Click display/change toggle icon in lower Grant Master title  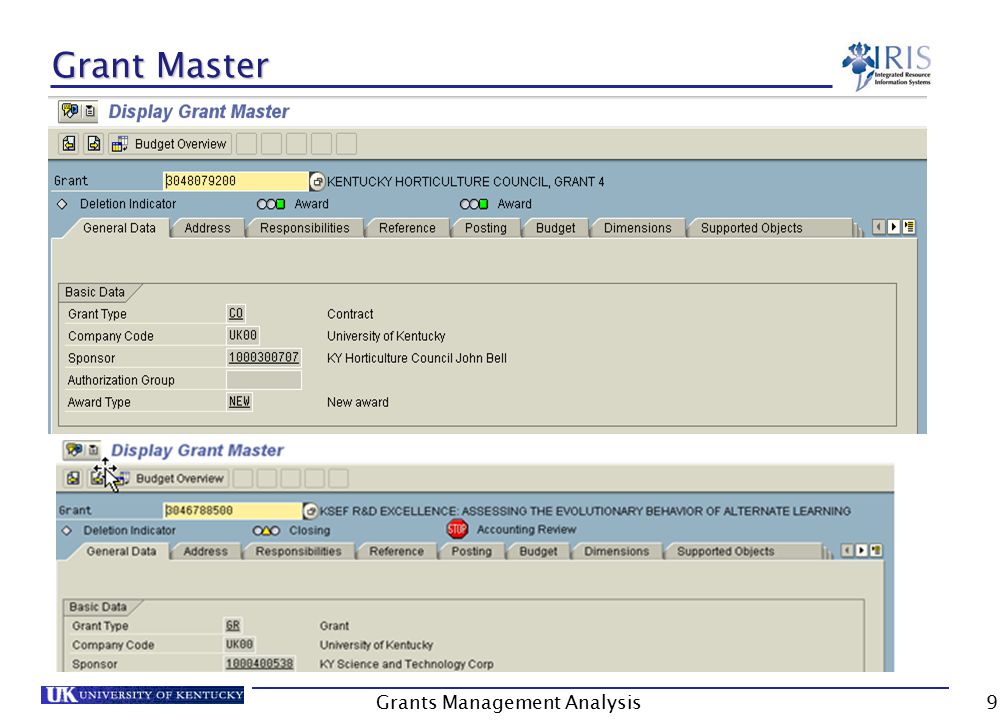[74, 450]
